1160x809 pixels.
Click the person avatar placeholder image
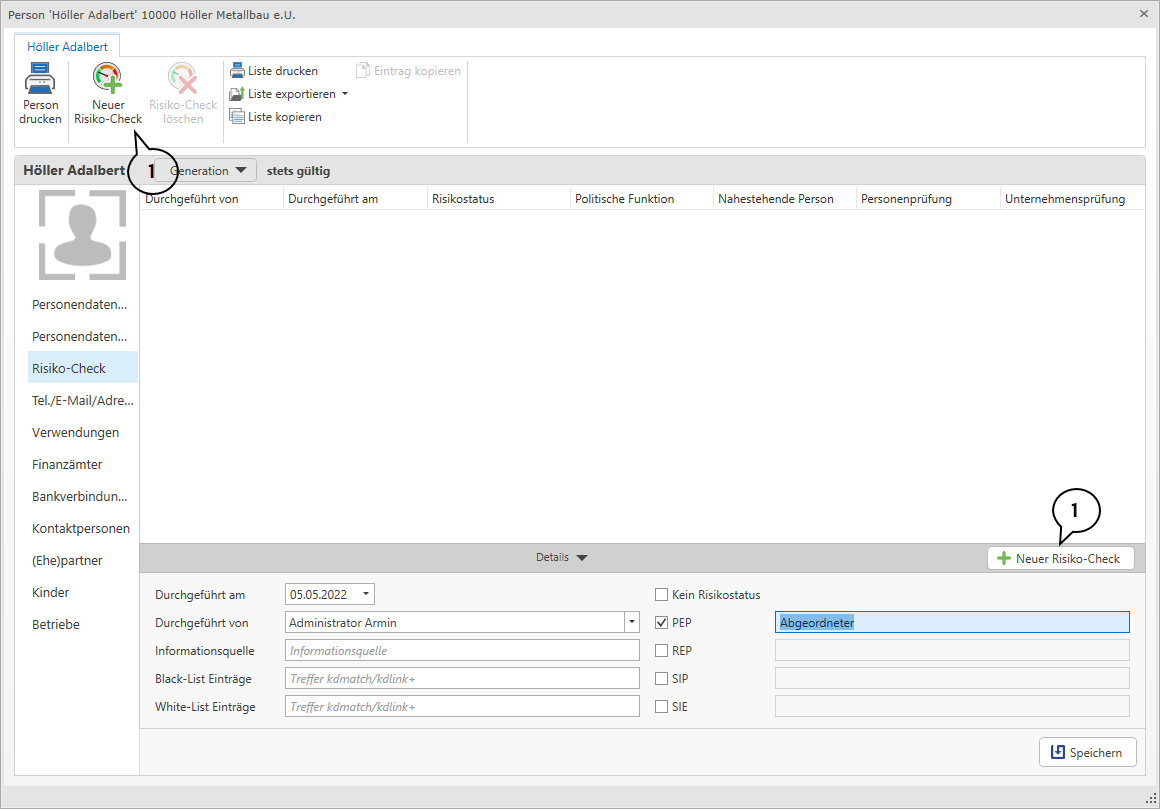[83, 235]
